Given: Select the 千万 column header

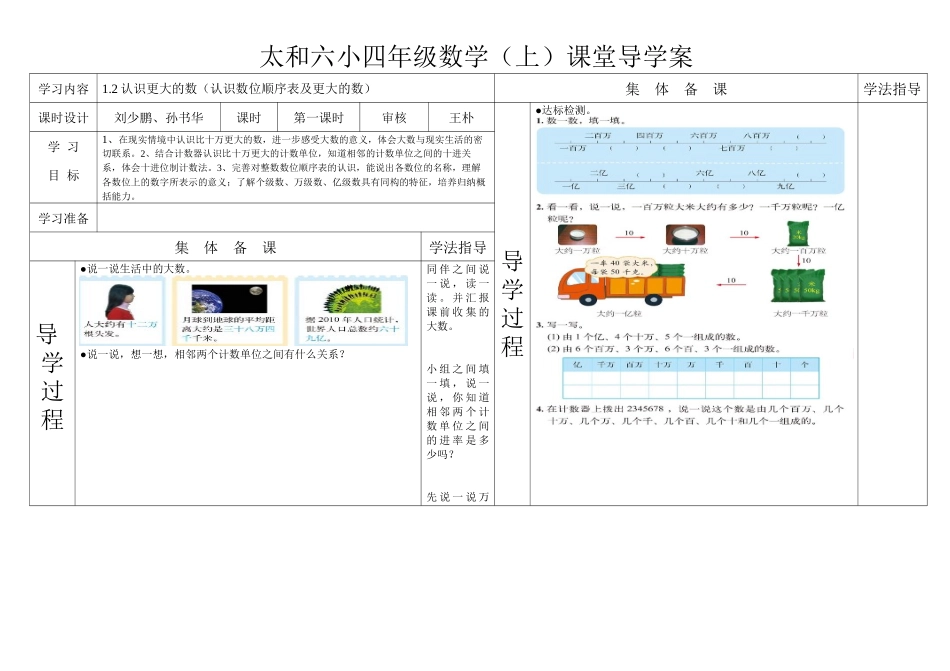Looking at the screenshot, I should click(606, 365).
